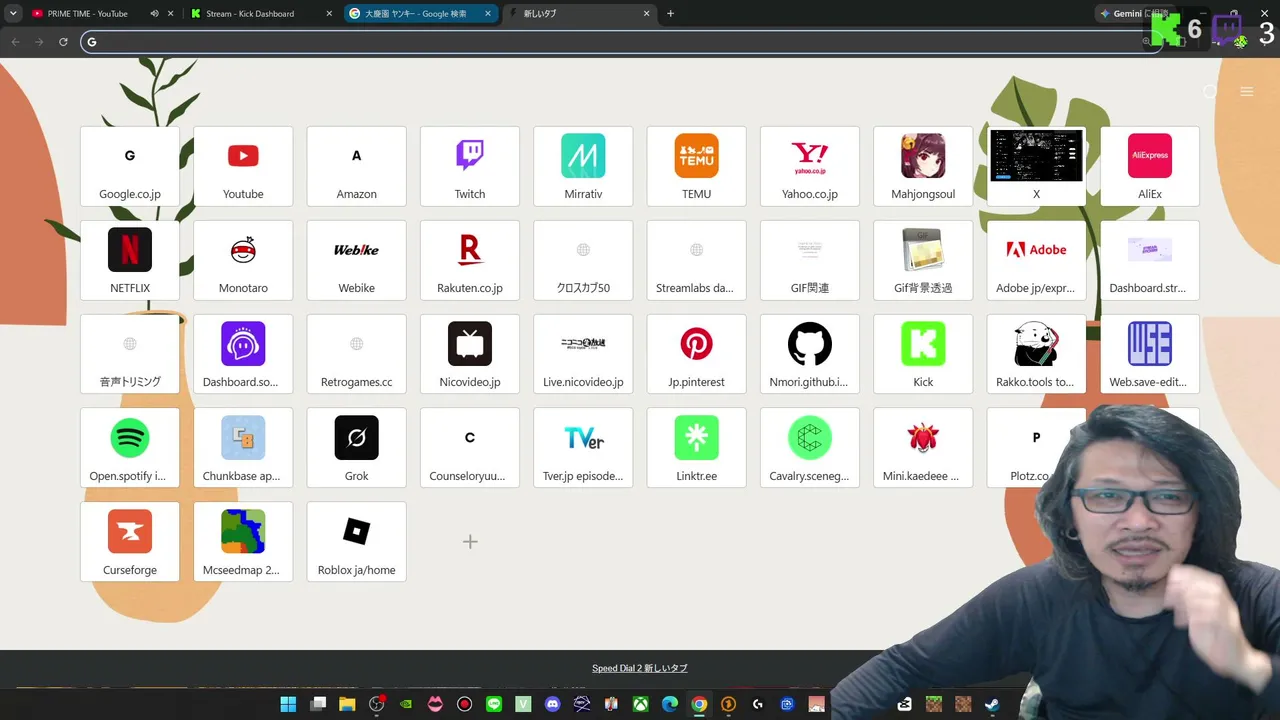Open the Youtube speed dial tile
This screenshot has height=720, width=1280.
click(x=243, y=166)
